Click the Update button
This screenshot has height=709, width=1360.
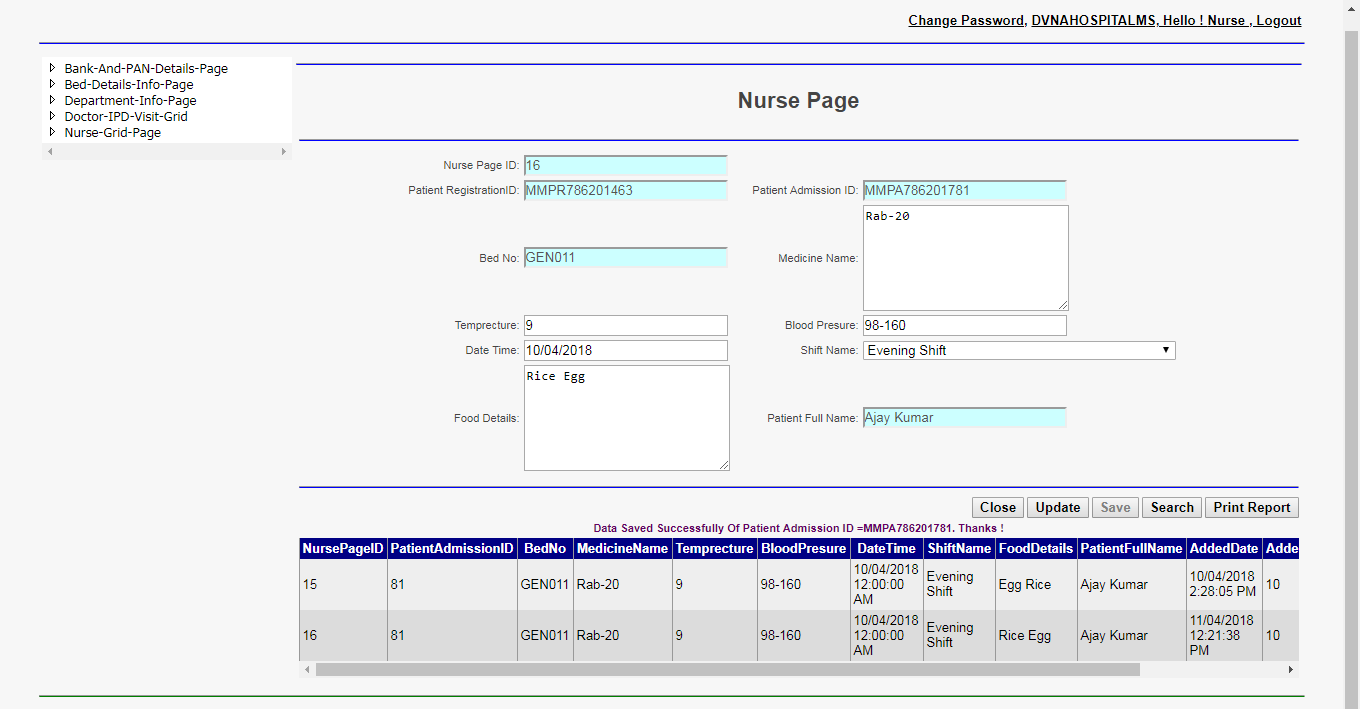[1058, 507]
